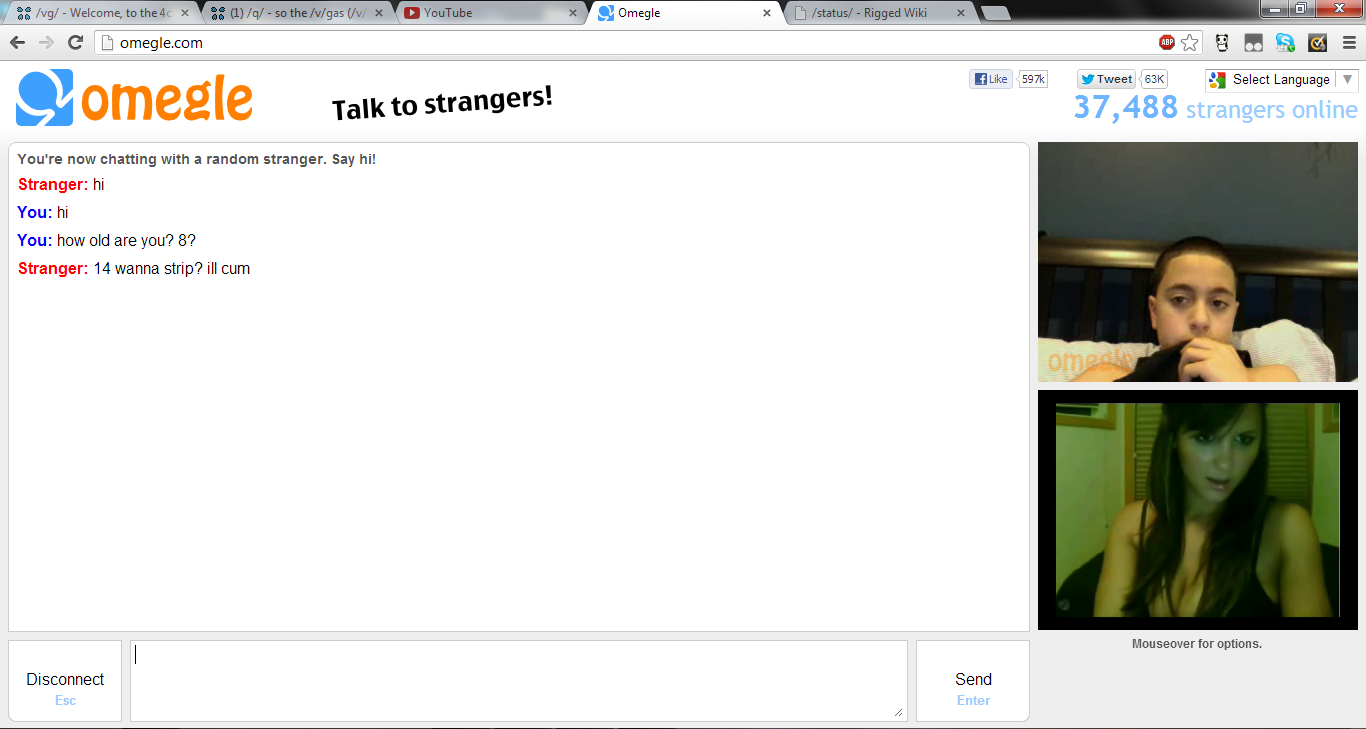Image resolution: width=1366 pixels, height=729 pixels.
Task: Click the 'Talk to strangers!' tagline
Action: point(442,103)
